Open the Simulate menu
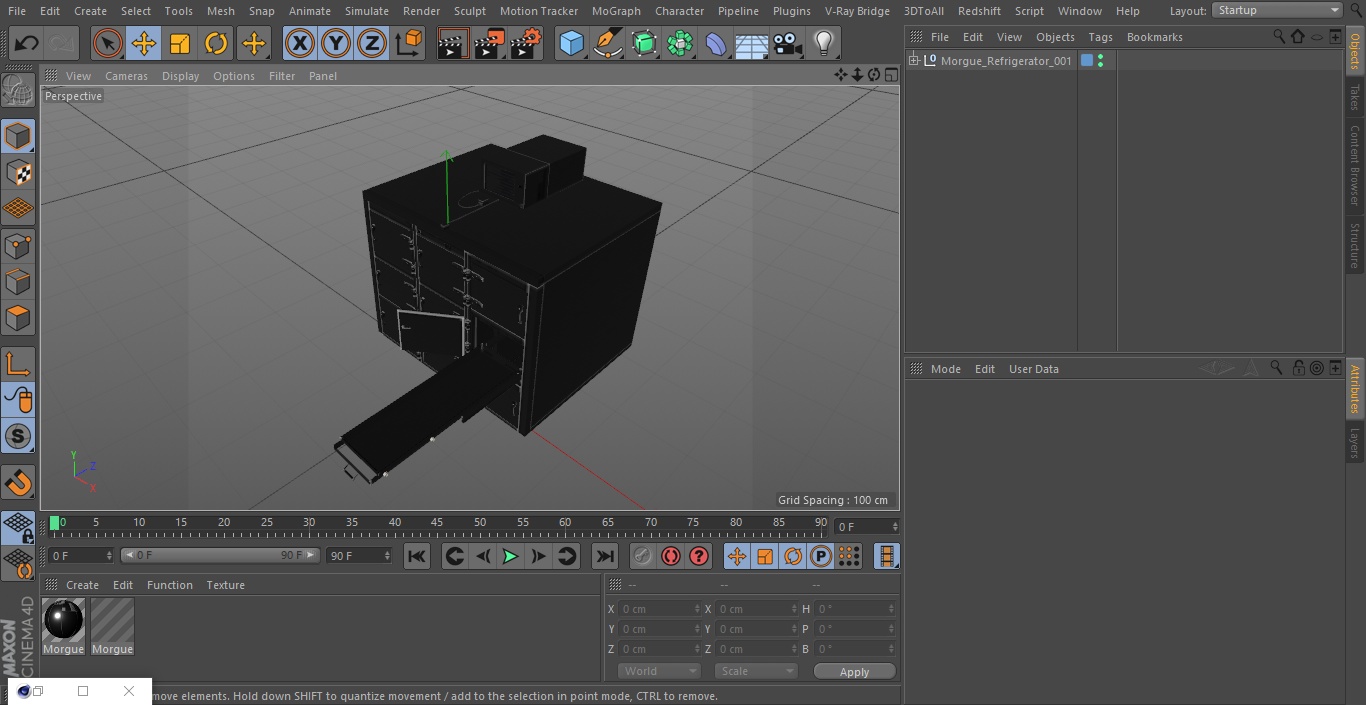The height and width of the screenshot is (705, 1366). (x=366, y=11)
